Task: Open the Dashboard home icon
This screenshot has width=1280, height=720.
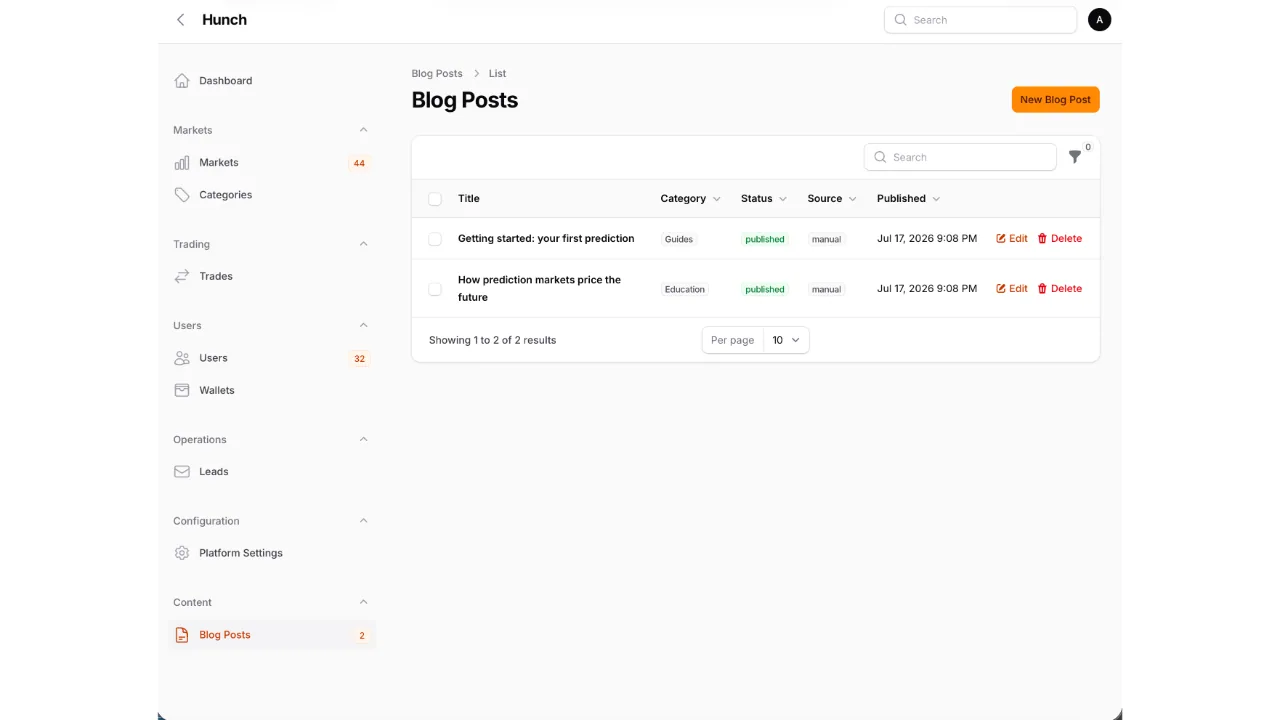Action: pos(182,81)
